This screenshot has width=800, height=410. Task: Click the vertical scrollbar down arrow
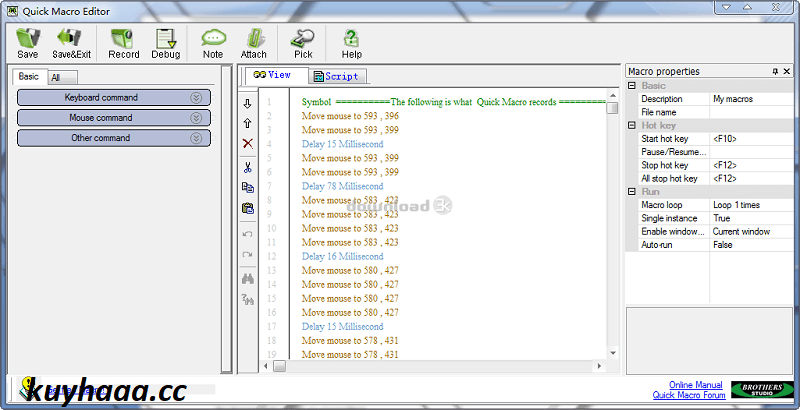click(612, 353)
